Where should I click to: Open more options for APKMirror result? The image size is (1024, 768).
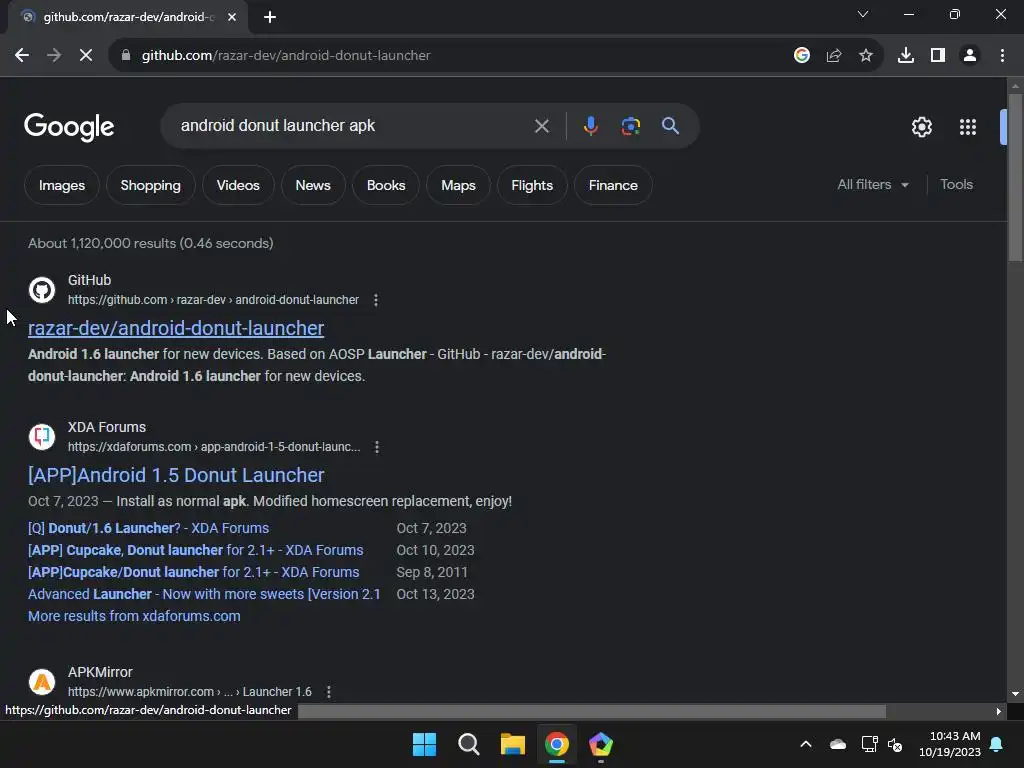[x=328, y=692]
